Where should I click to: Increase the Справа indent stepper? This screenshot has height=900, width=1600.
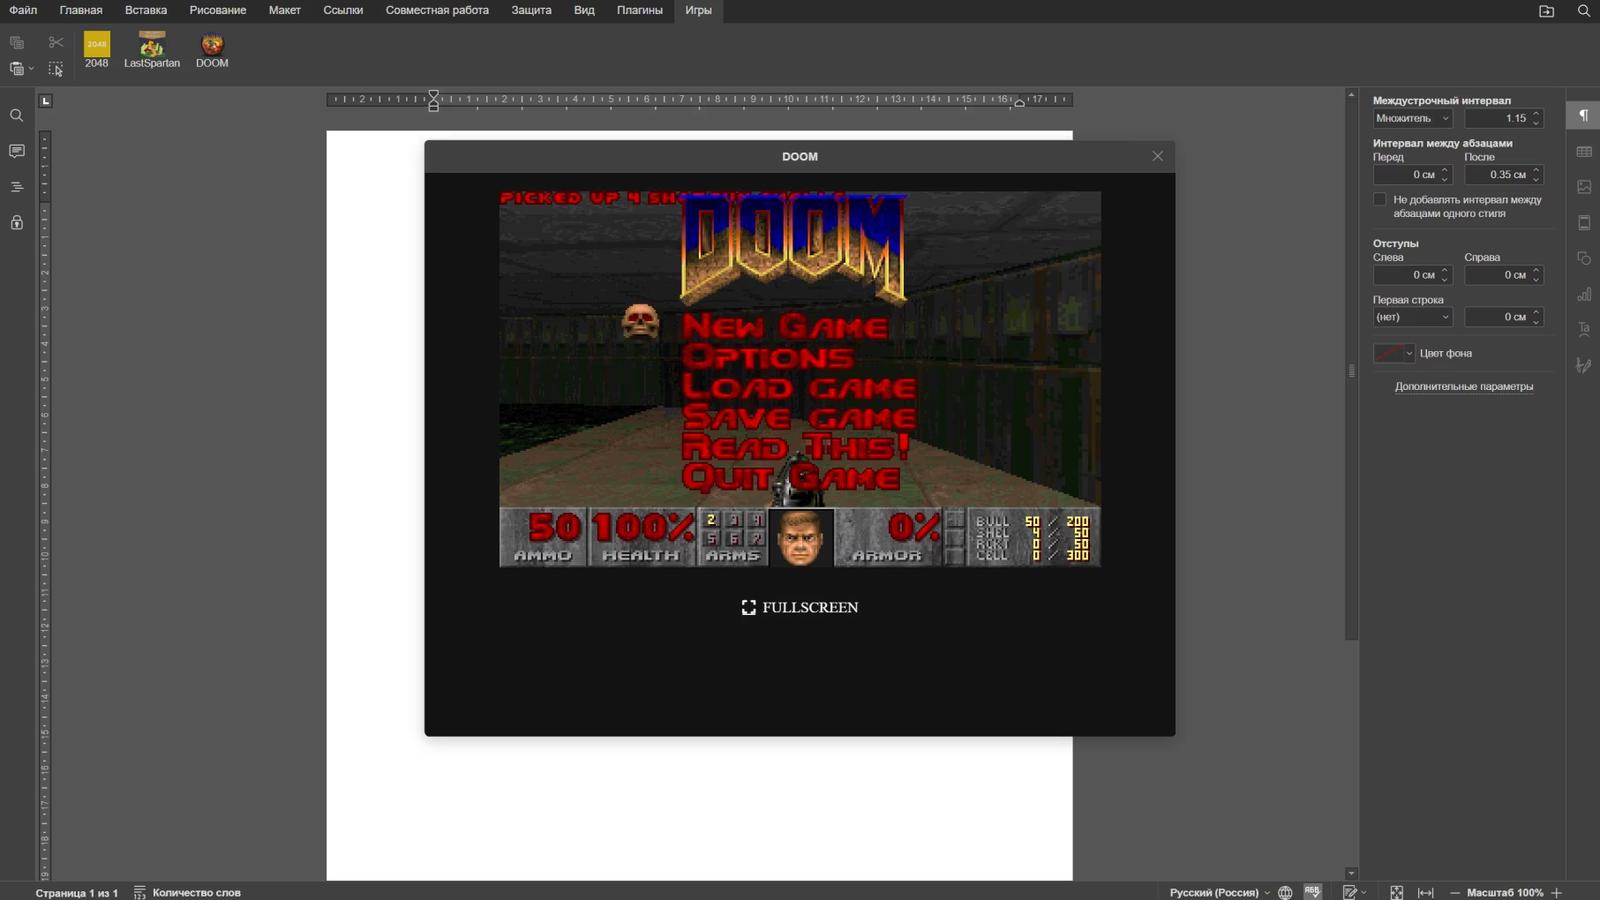coord(1536,271)
